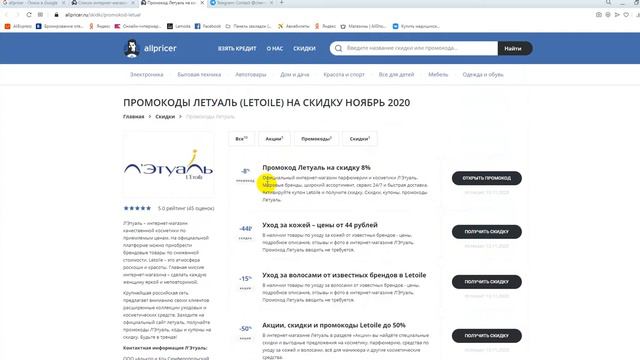Click ПОЛУЧИТЬ СКИДКУ for Акции до 50%

tap(487, 336)
